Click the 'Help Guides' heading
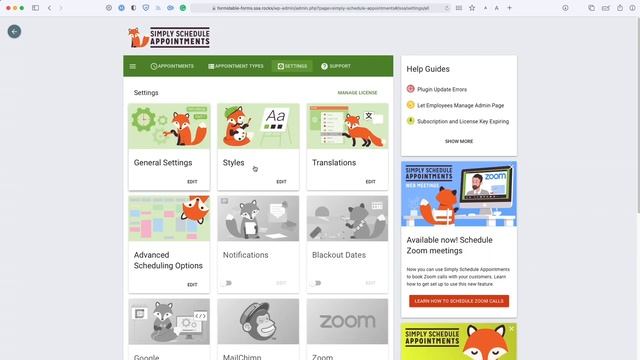 428,69
